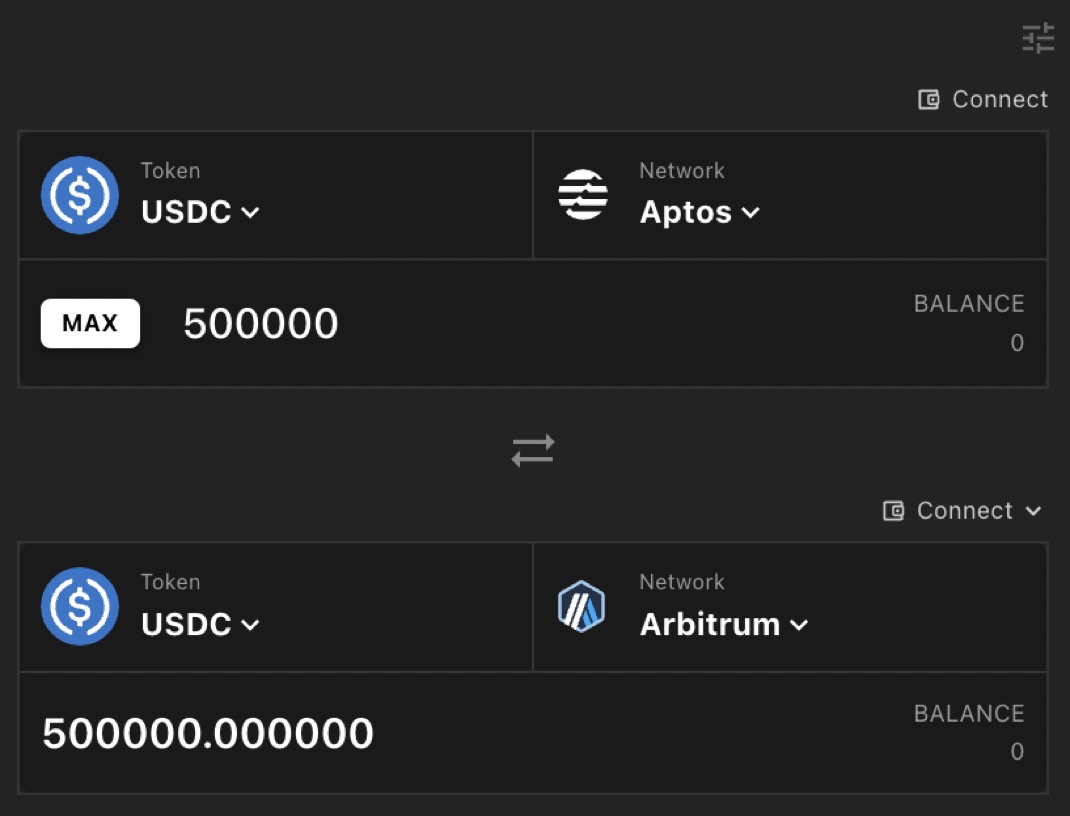Connect the source wallet via top Connect
1070x816 pixels.
click(999, 100)
